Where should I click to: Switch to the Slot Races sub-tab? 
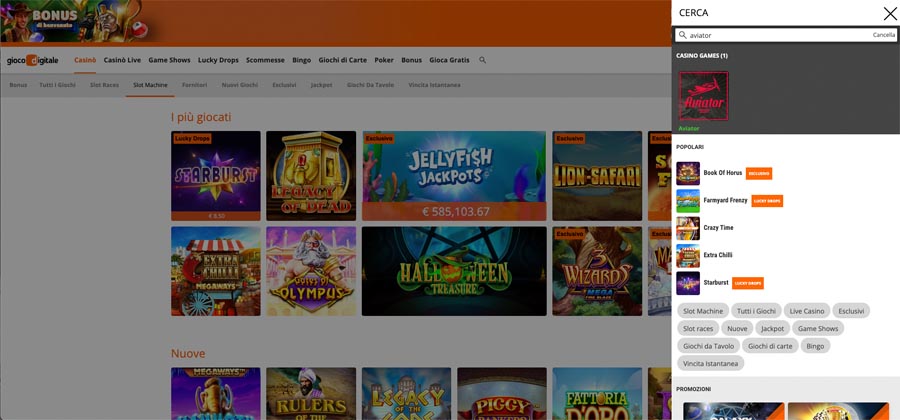click(104, 85)
